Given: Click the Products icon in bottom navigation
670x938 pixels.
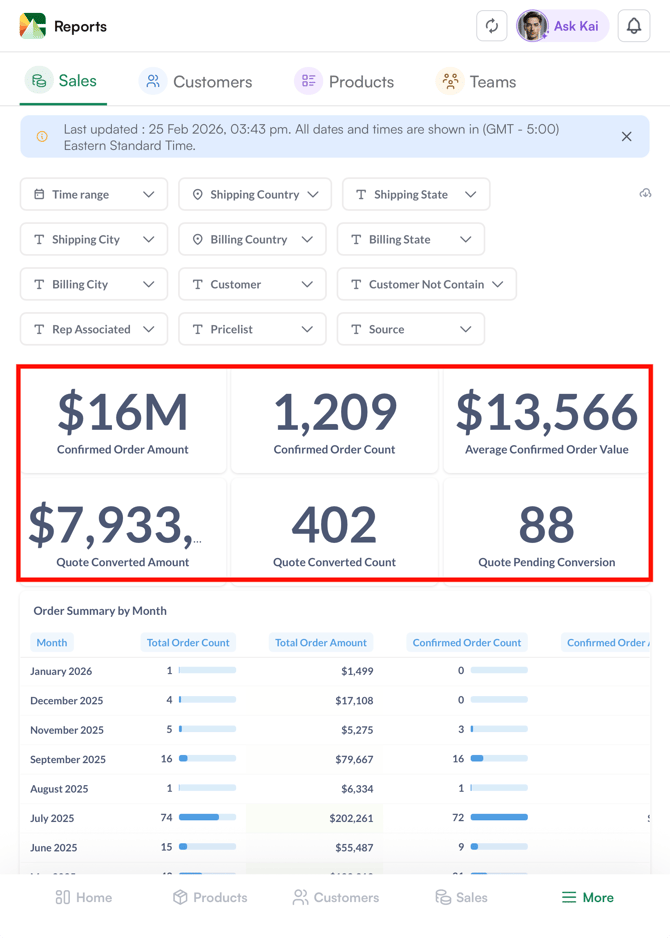Looking at the screenshot, I should click(x=182, y=897).
